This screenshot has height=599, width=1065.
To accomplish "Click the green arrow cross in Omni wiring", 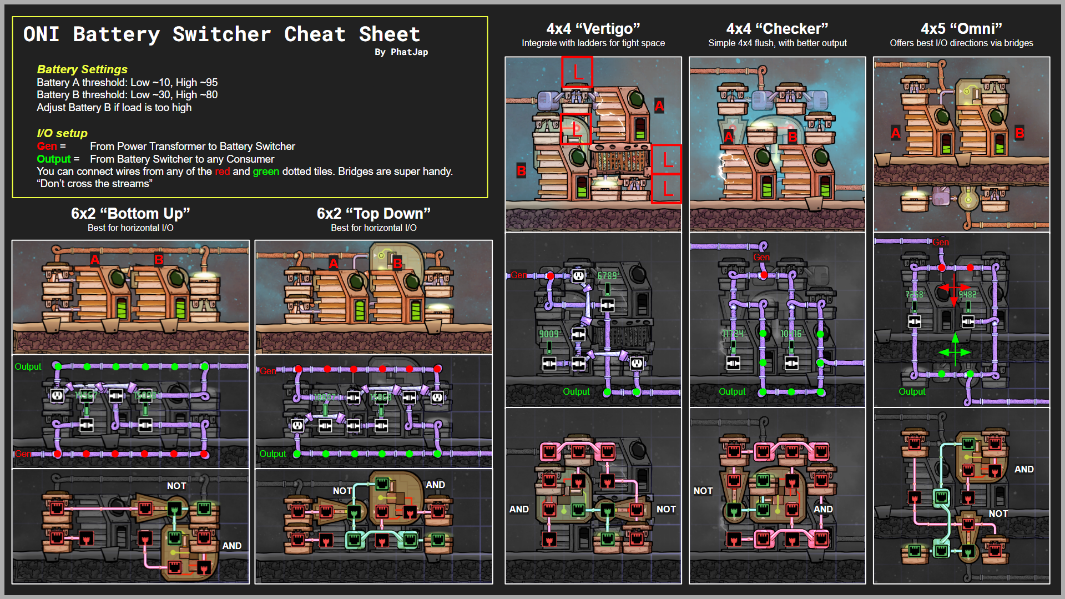I will click(x=955, y=351).
